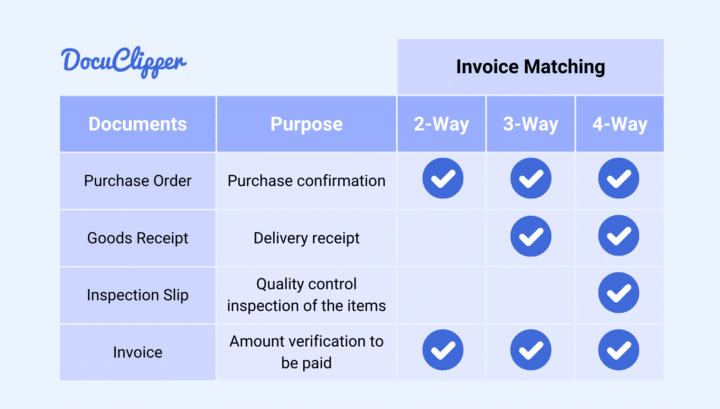The height and width of the screenshot is (409, 720).
Task: Select the 2-Way column header
Action: (441, 124)
